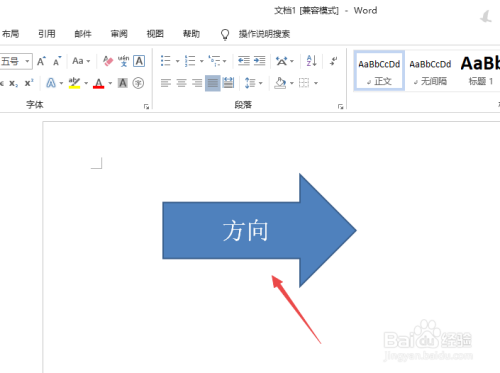
Task: Toggle character shading icon
Action: 123,83
